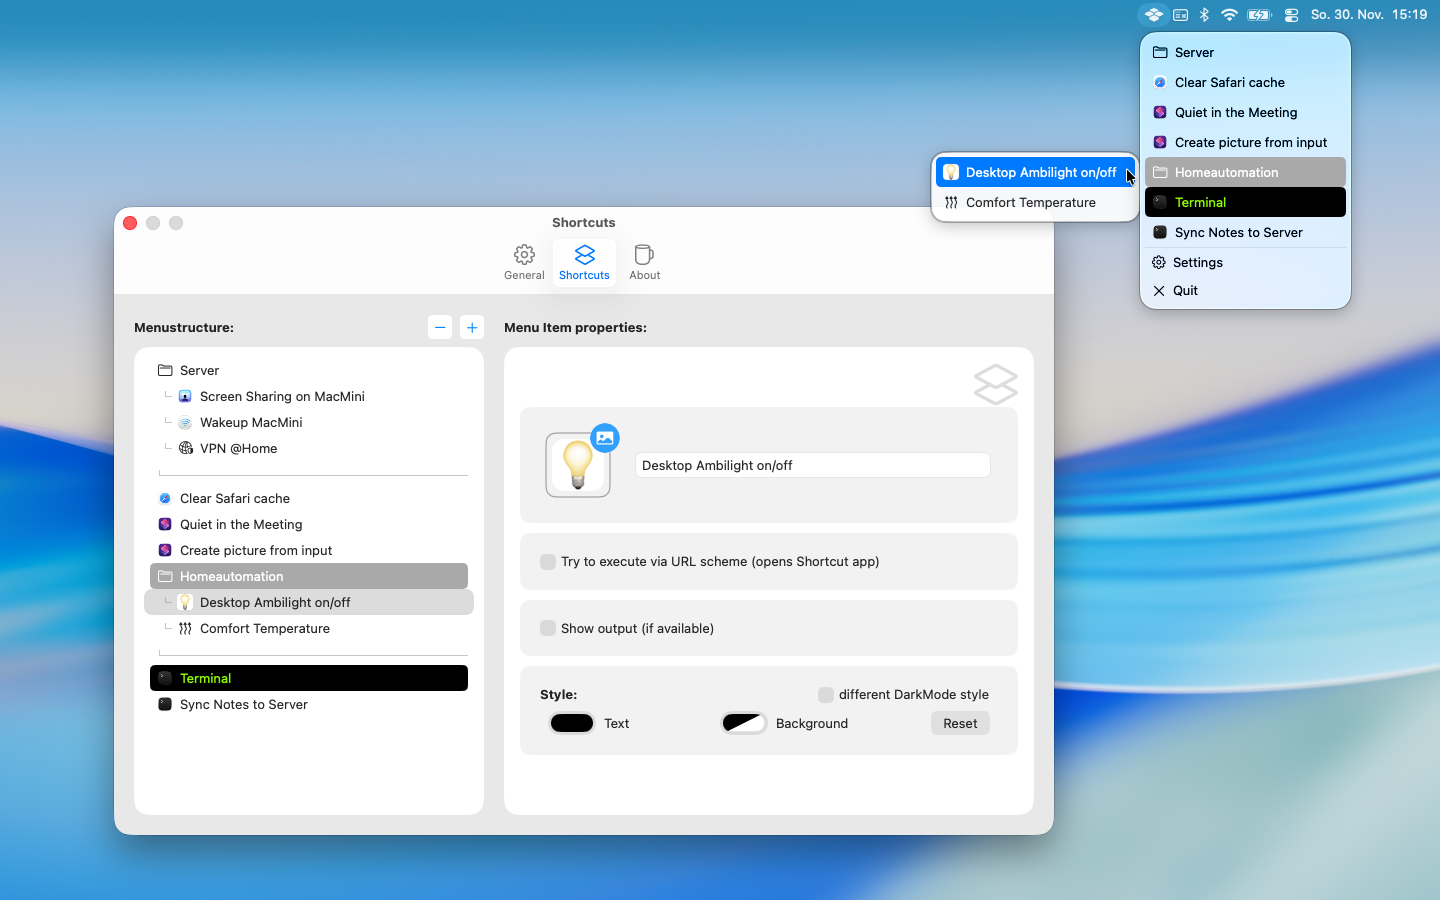
Task: Click the Wi-Fi status icon
Action: click(x=1229, y=15)
